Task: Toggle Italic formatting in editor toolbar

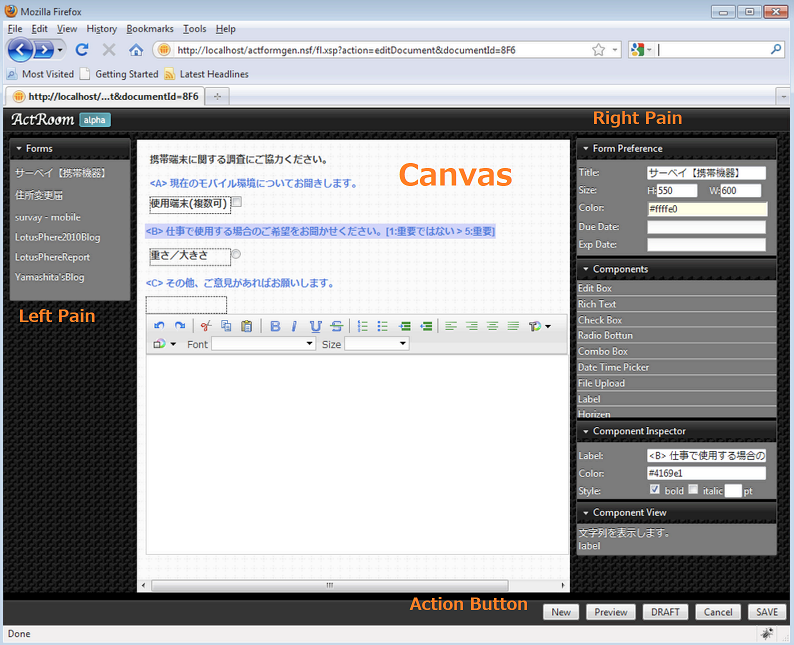Action: pyautogui.click(x=294, y=327)
